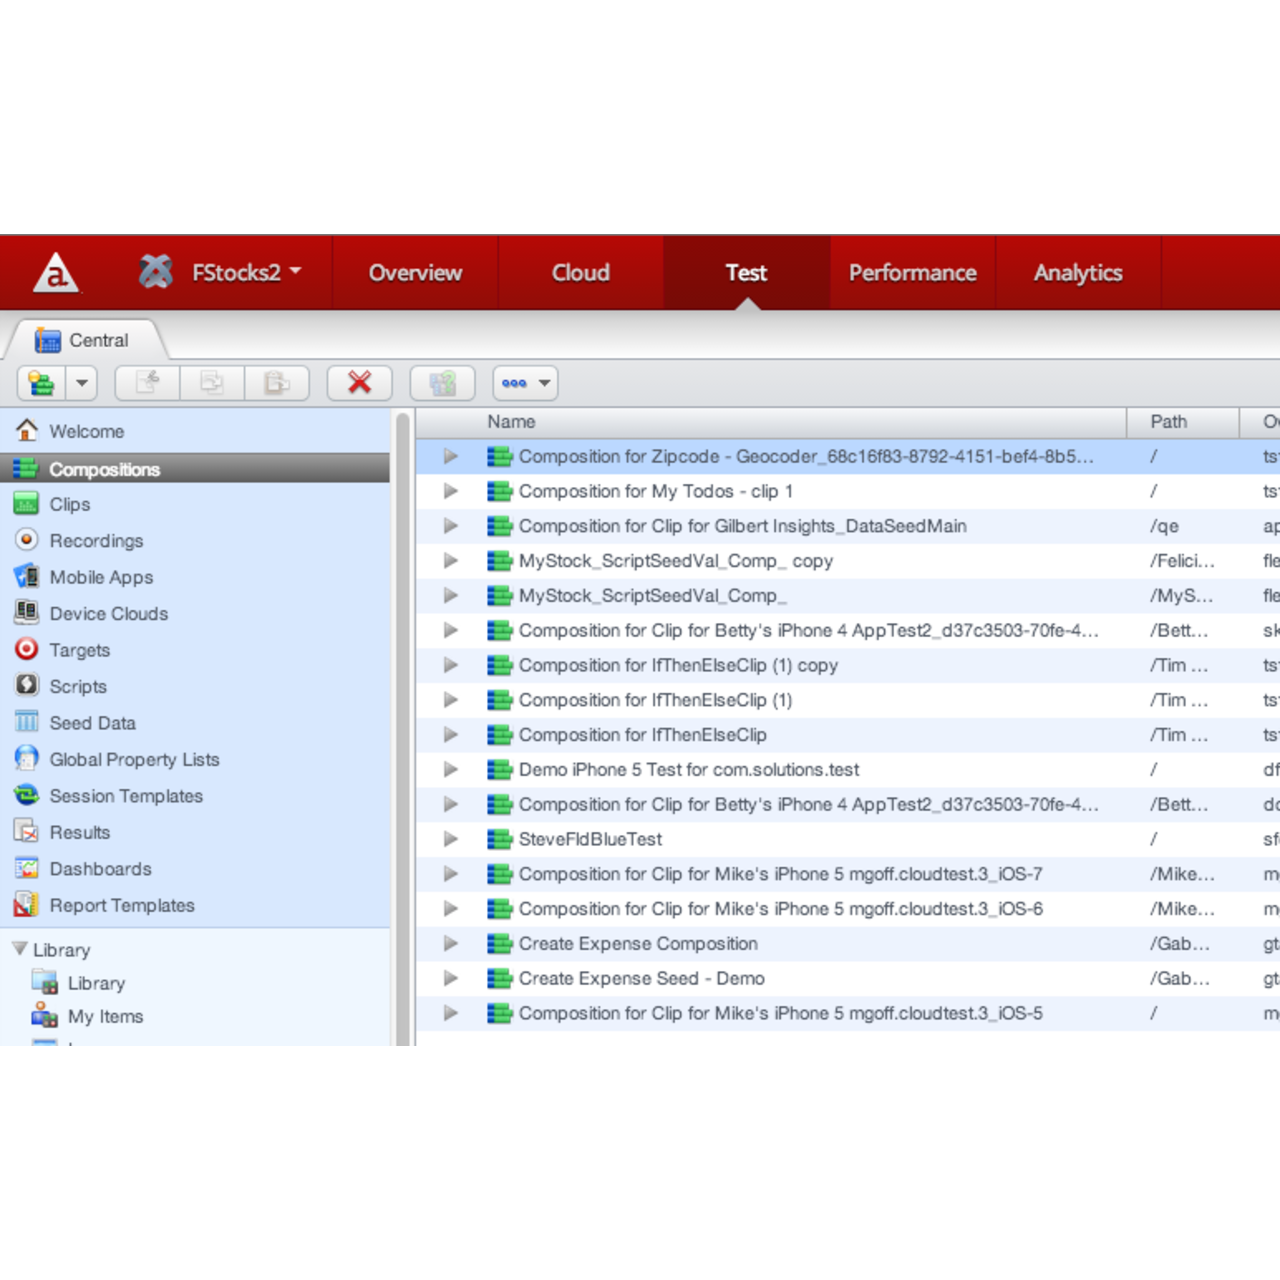Open the Targets icon in the sidebar
Image resolution: width=1280 pixels, height=1280 pixels.
coord(27,649)
